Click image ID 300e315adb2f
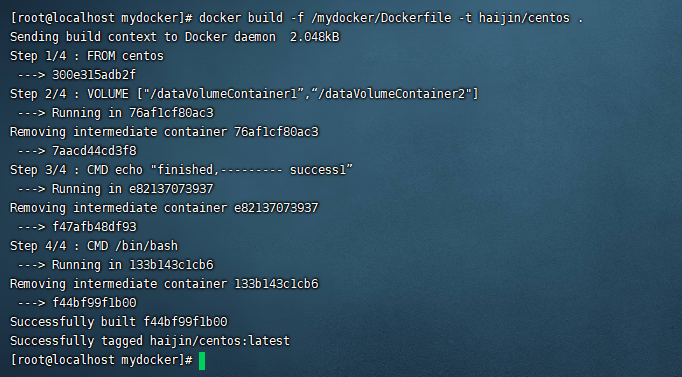Image resolution: width=682 pixels, height=377 pixels. click(94, 75)
